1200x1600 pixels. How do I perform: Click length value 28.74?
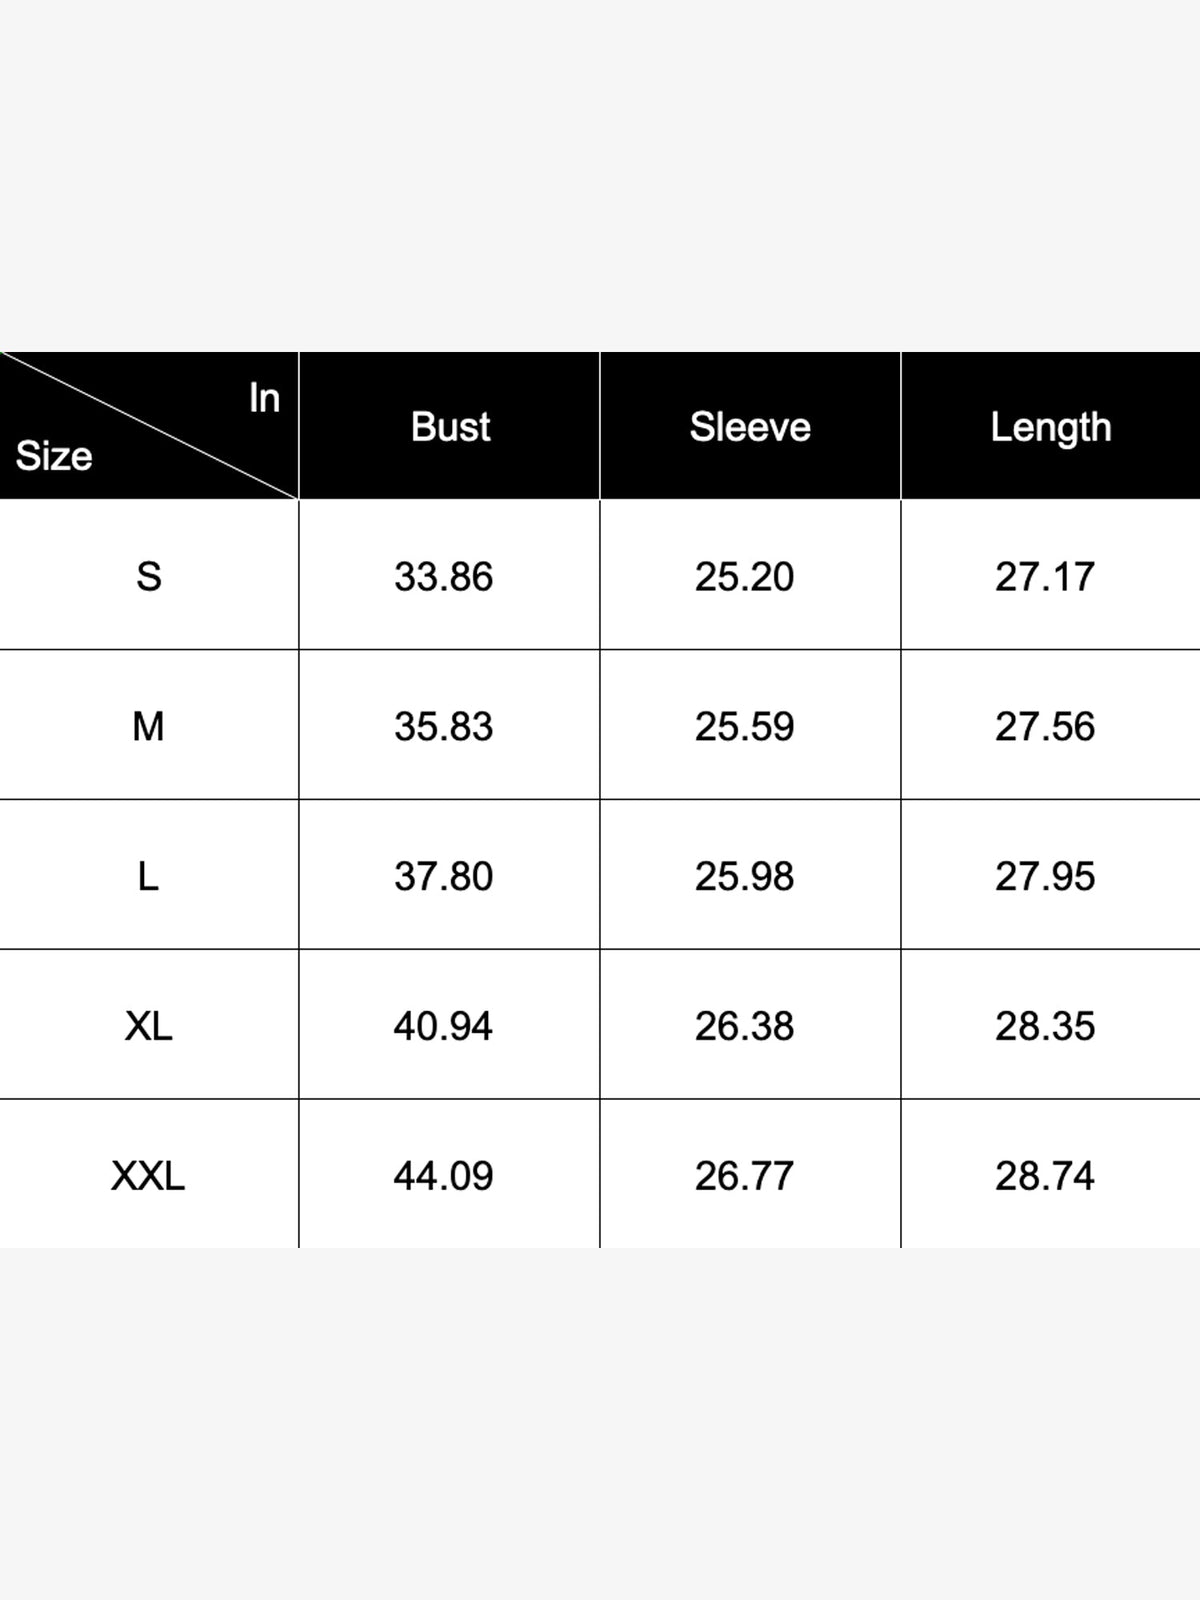point(1045,1177)
